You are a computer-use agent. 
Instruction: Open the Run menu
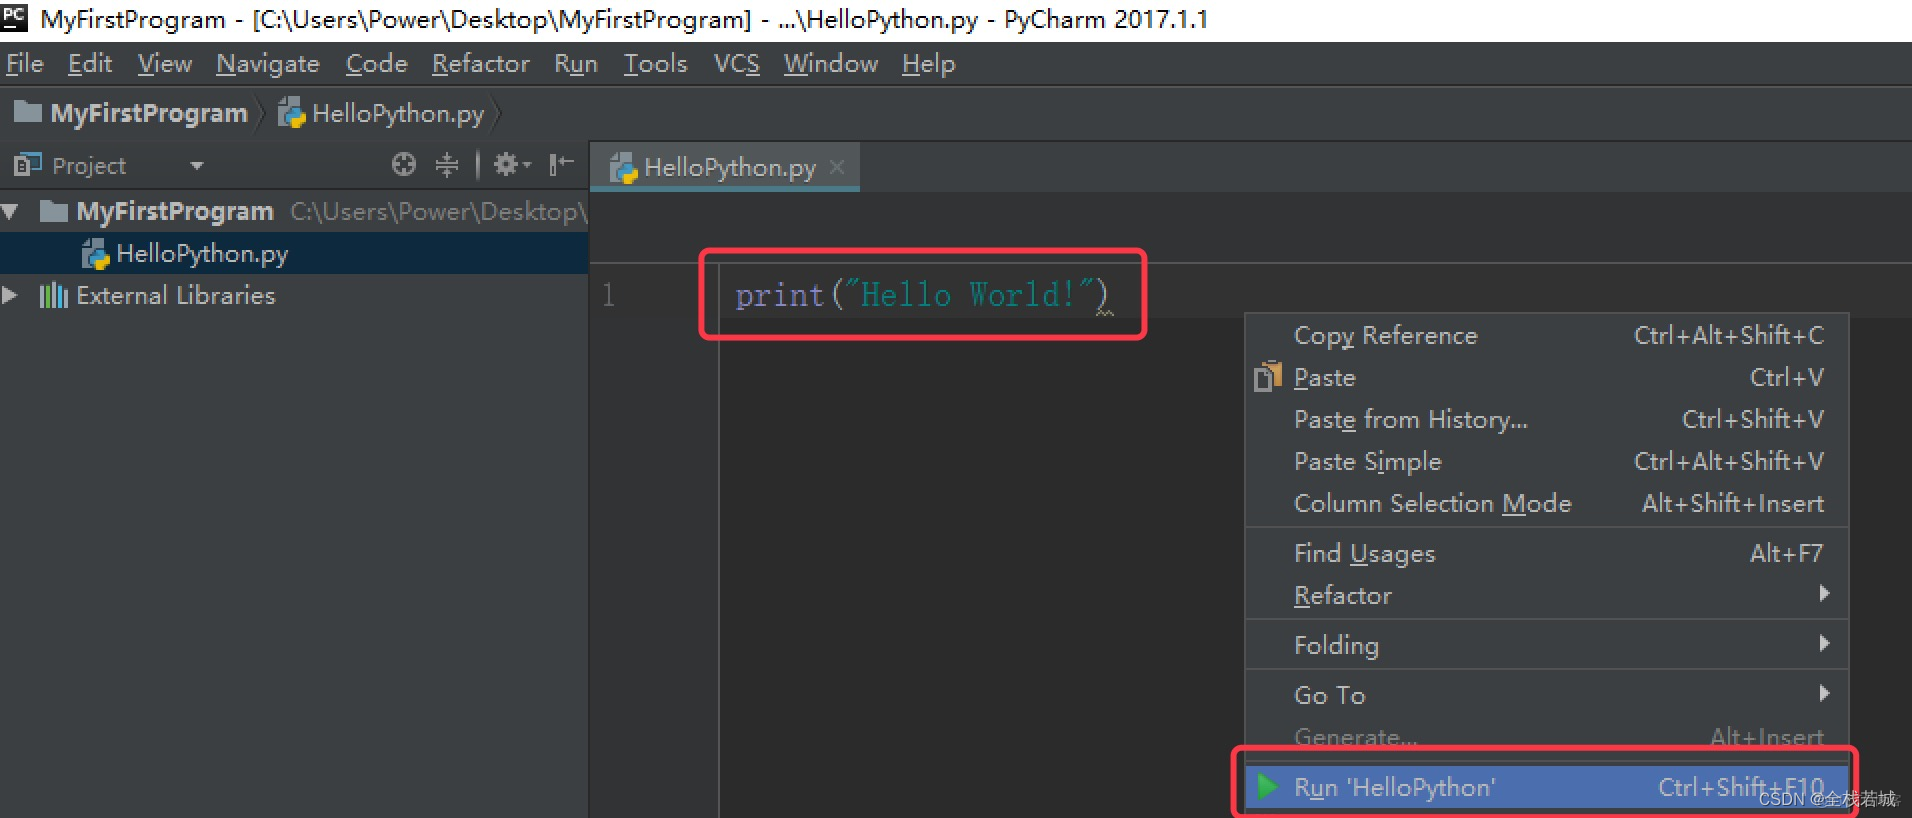(576, 64)
